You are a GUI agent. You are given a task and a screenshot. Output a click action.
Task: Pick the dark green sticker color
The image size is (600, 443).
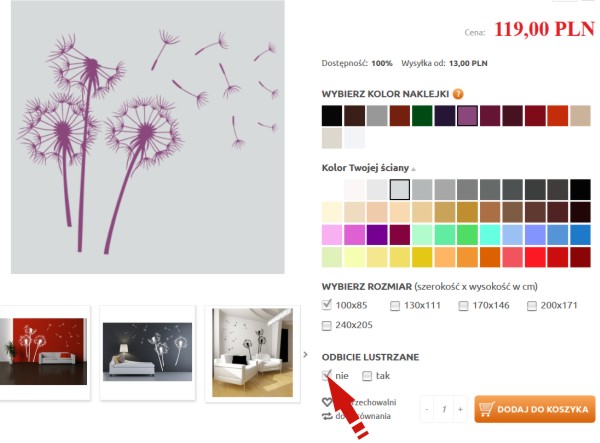422,116
